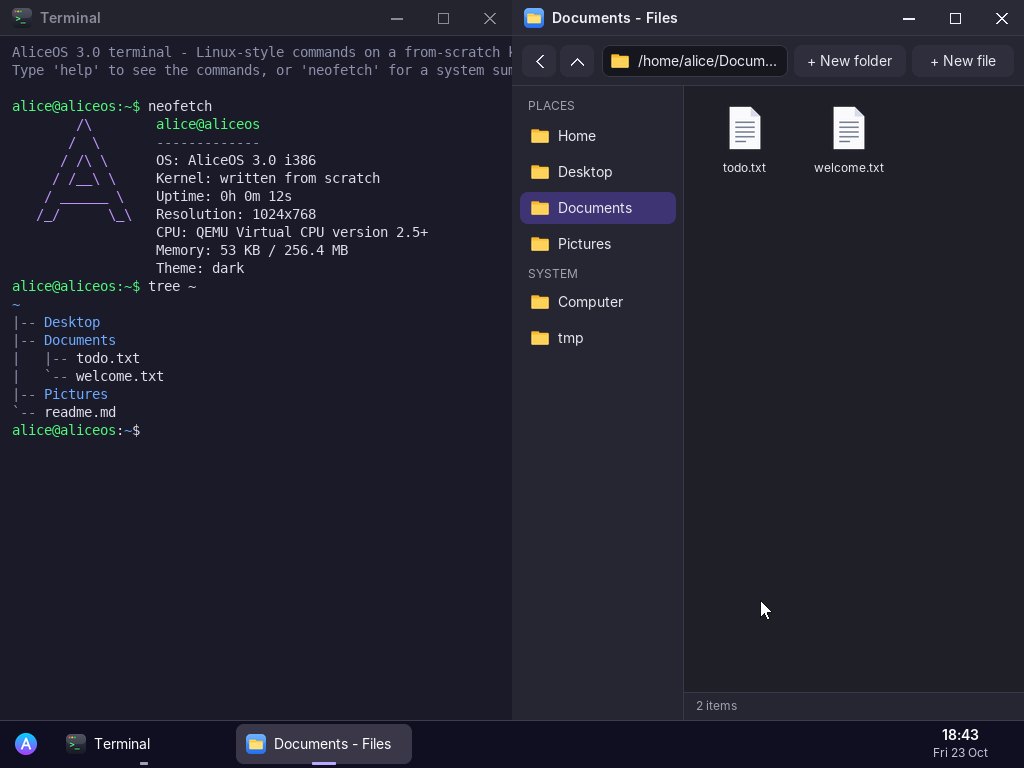Click 'todo.txt' in terminal tree output
Viewport: 1024px width, 768px height.
108,358
